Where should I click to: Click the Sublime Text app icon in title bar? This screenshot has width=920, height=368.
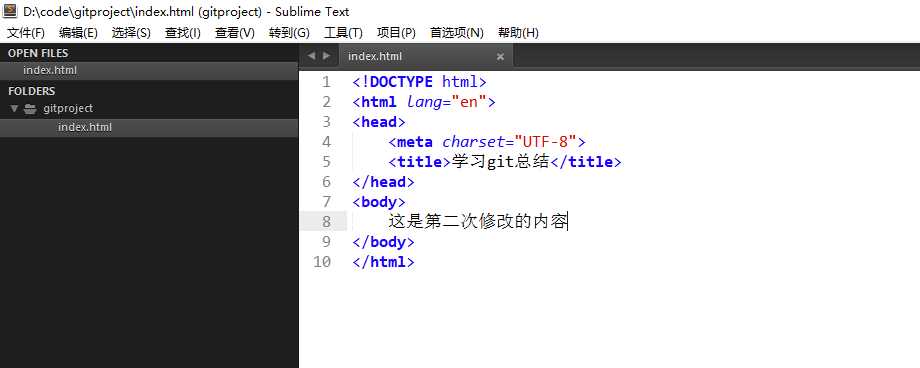coord(10,11)
